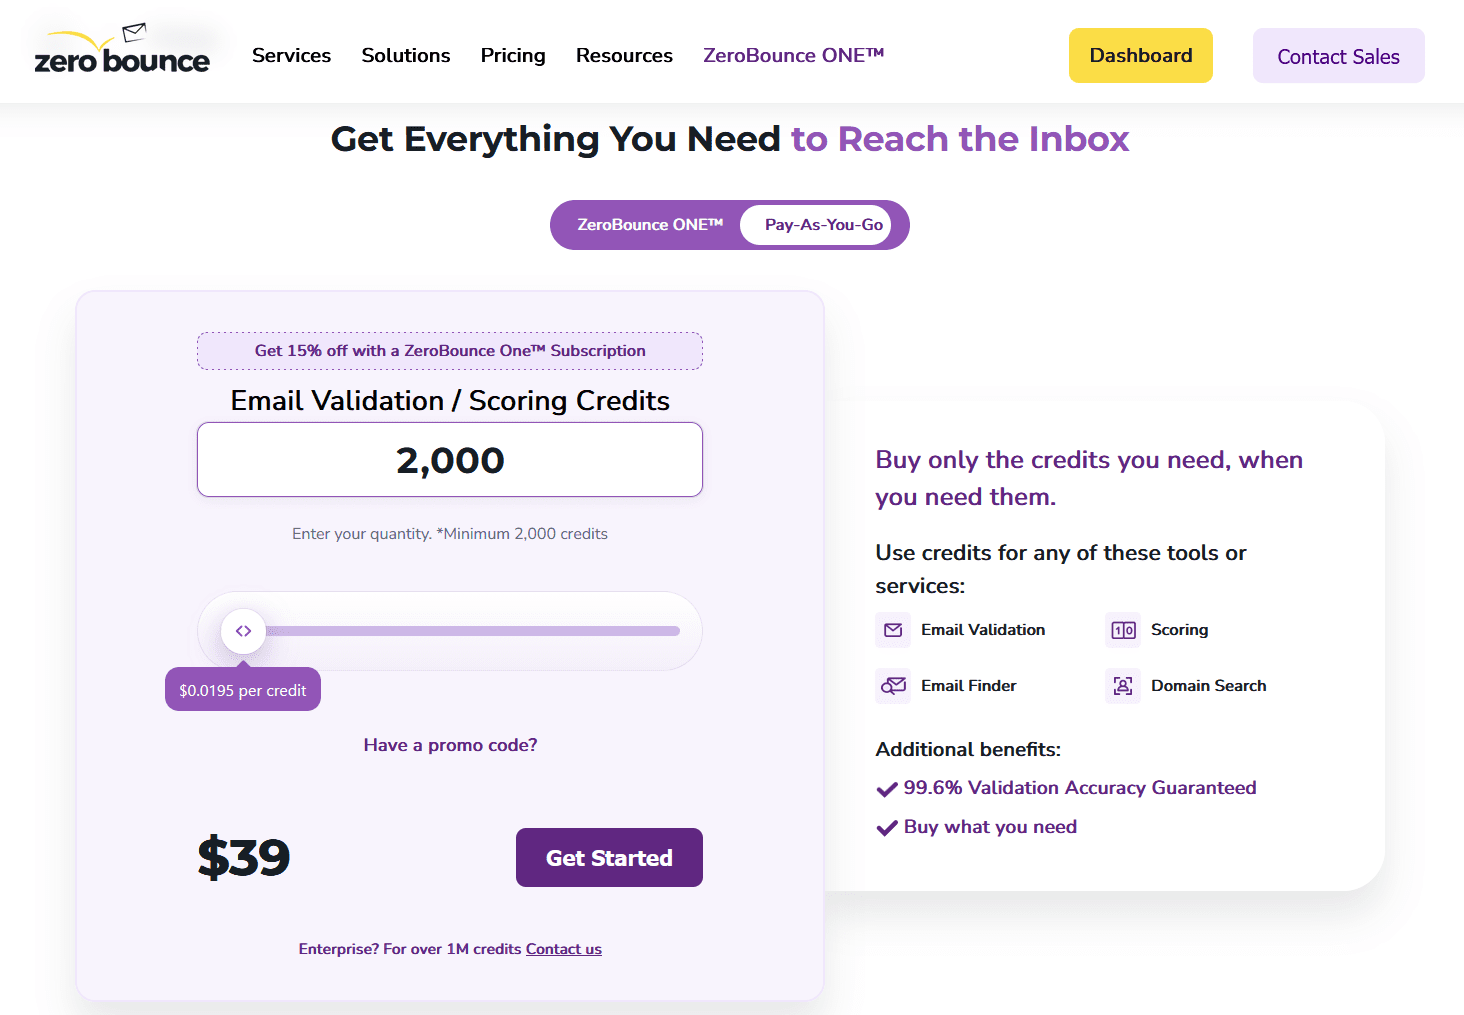The image size is (1464, 1015).
Task: Click the checkmark beside Buy what you need
Action: click(x=887, y=828)
